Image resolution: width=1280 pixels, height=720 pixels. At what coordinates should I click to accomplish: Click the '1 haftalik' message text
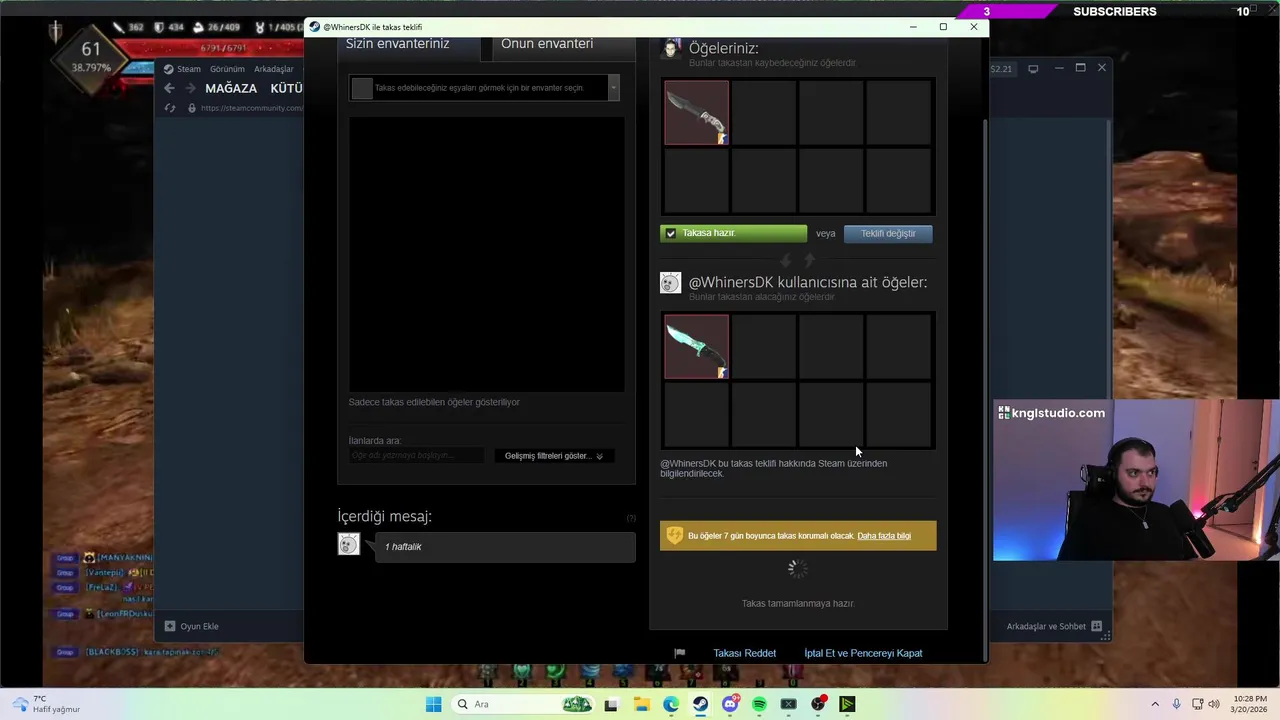coord(403,547)
